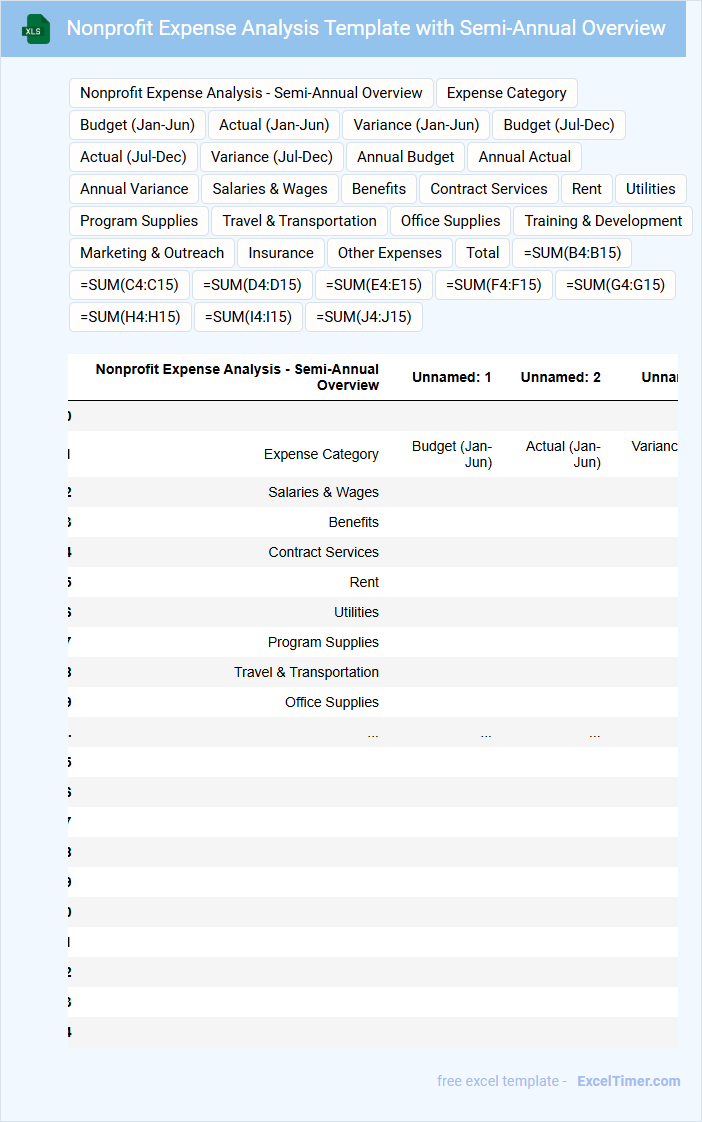Viewport: 702px width, 1122px height.
Task: Select the Total tag
Action: point(482,253)
